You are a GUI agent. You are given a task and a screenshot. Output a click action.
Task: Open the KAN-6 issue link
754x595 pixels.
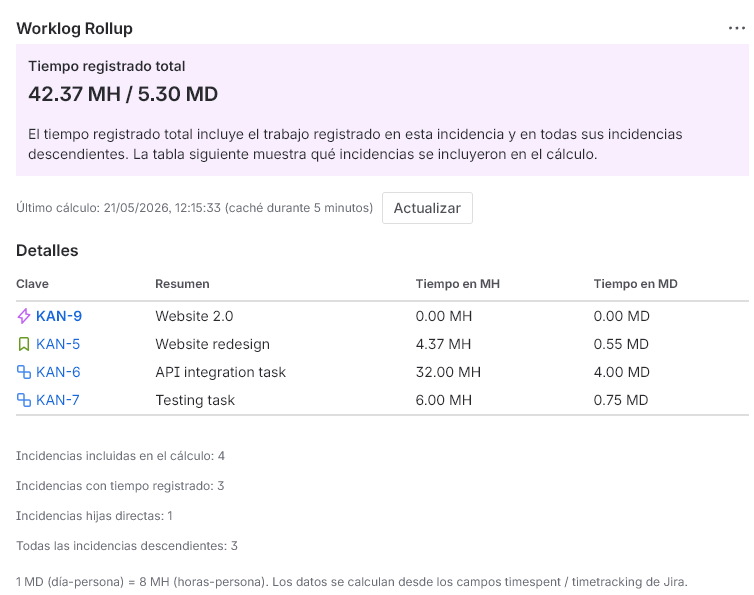pyautogui.click(x=58, y=372)
